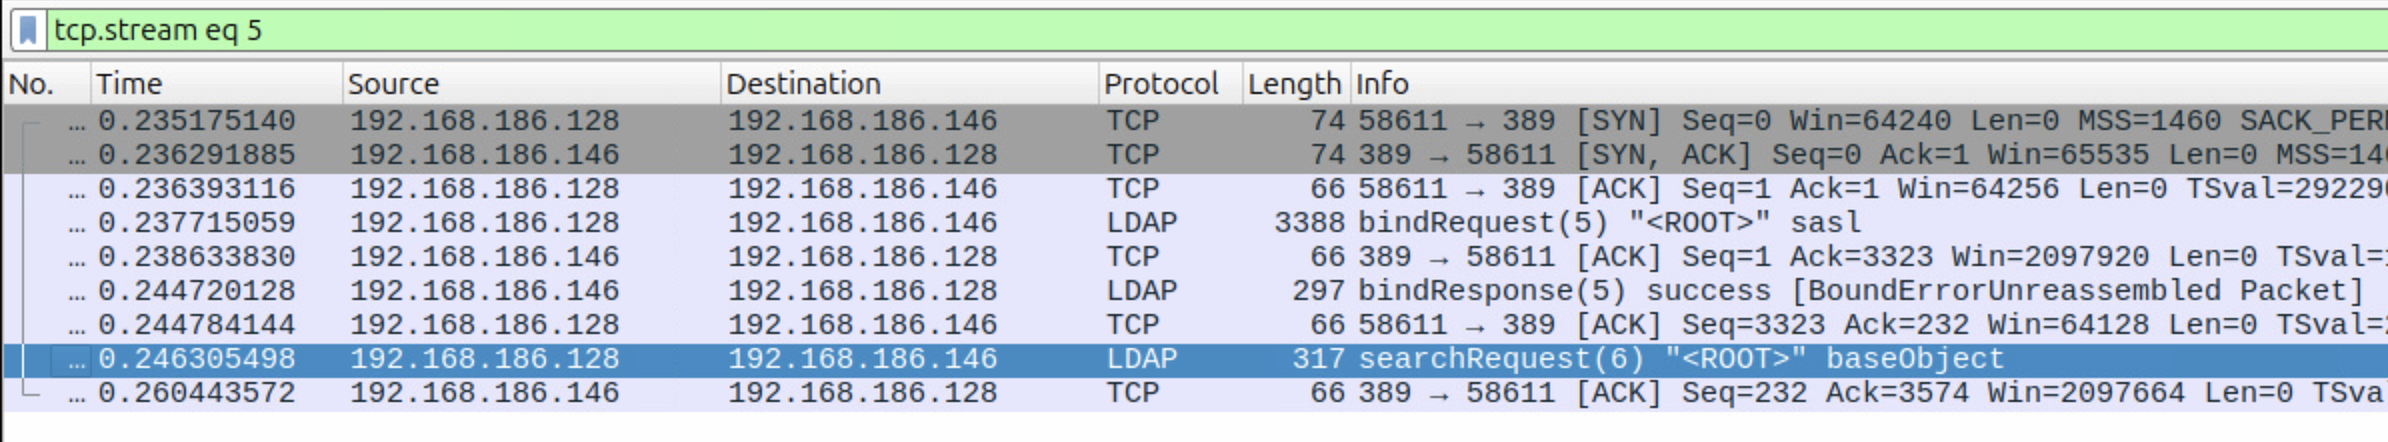This screenshot has height=442, width=2388.
Task: Select the first [SYN] packet row
Action: coord(1000,121)
